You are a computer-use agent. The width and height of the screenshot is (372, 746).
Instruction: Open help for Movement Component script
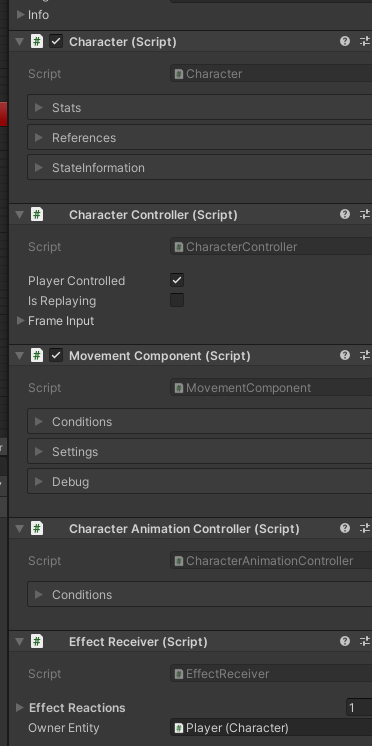coord(345,355)
